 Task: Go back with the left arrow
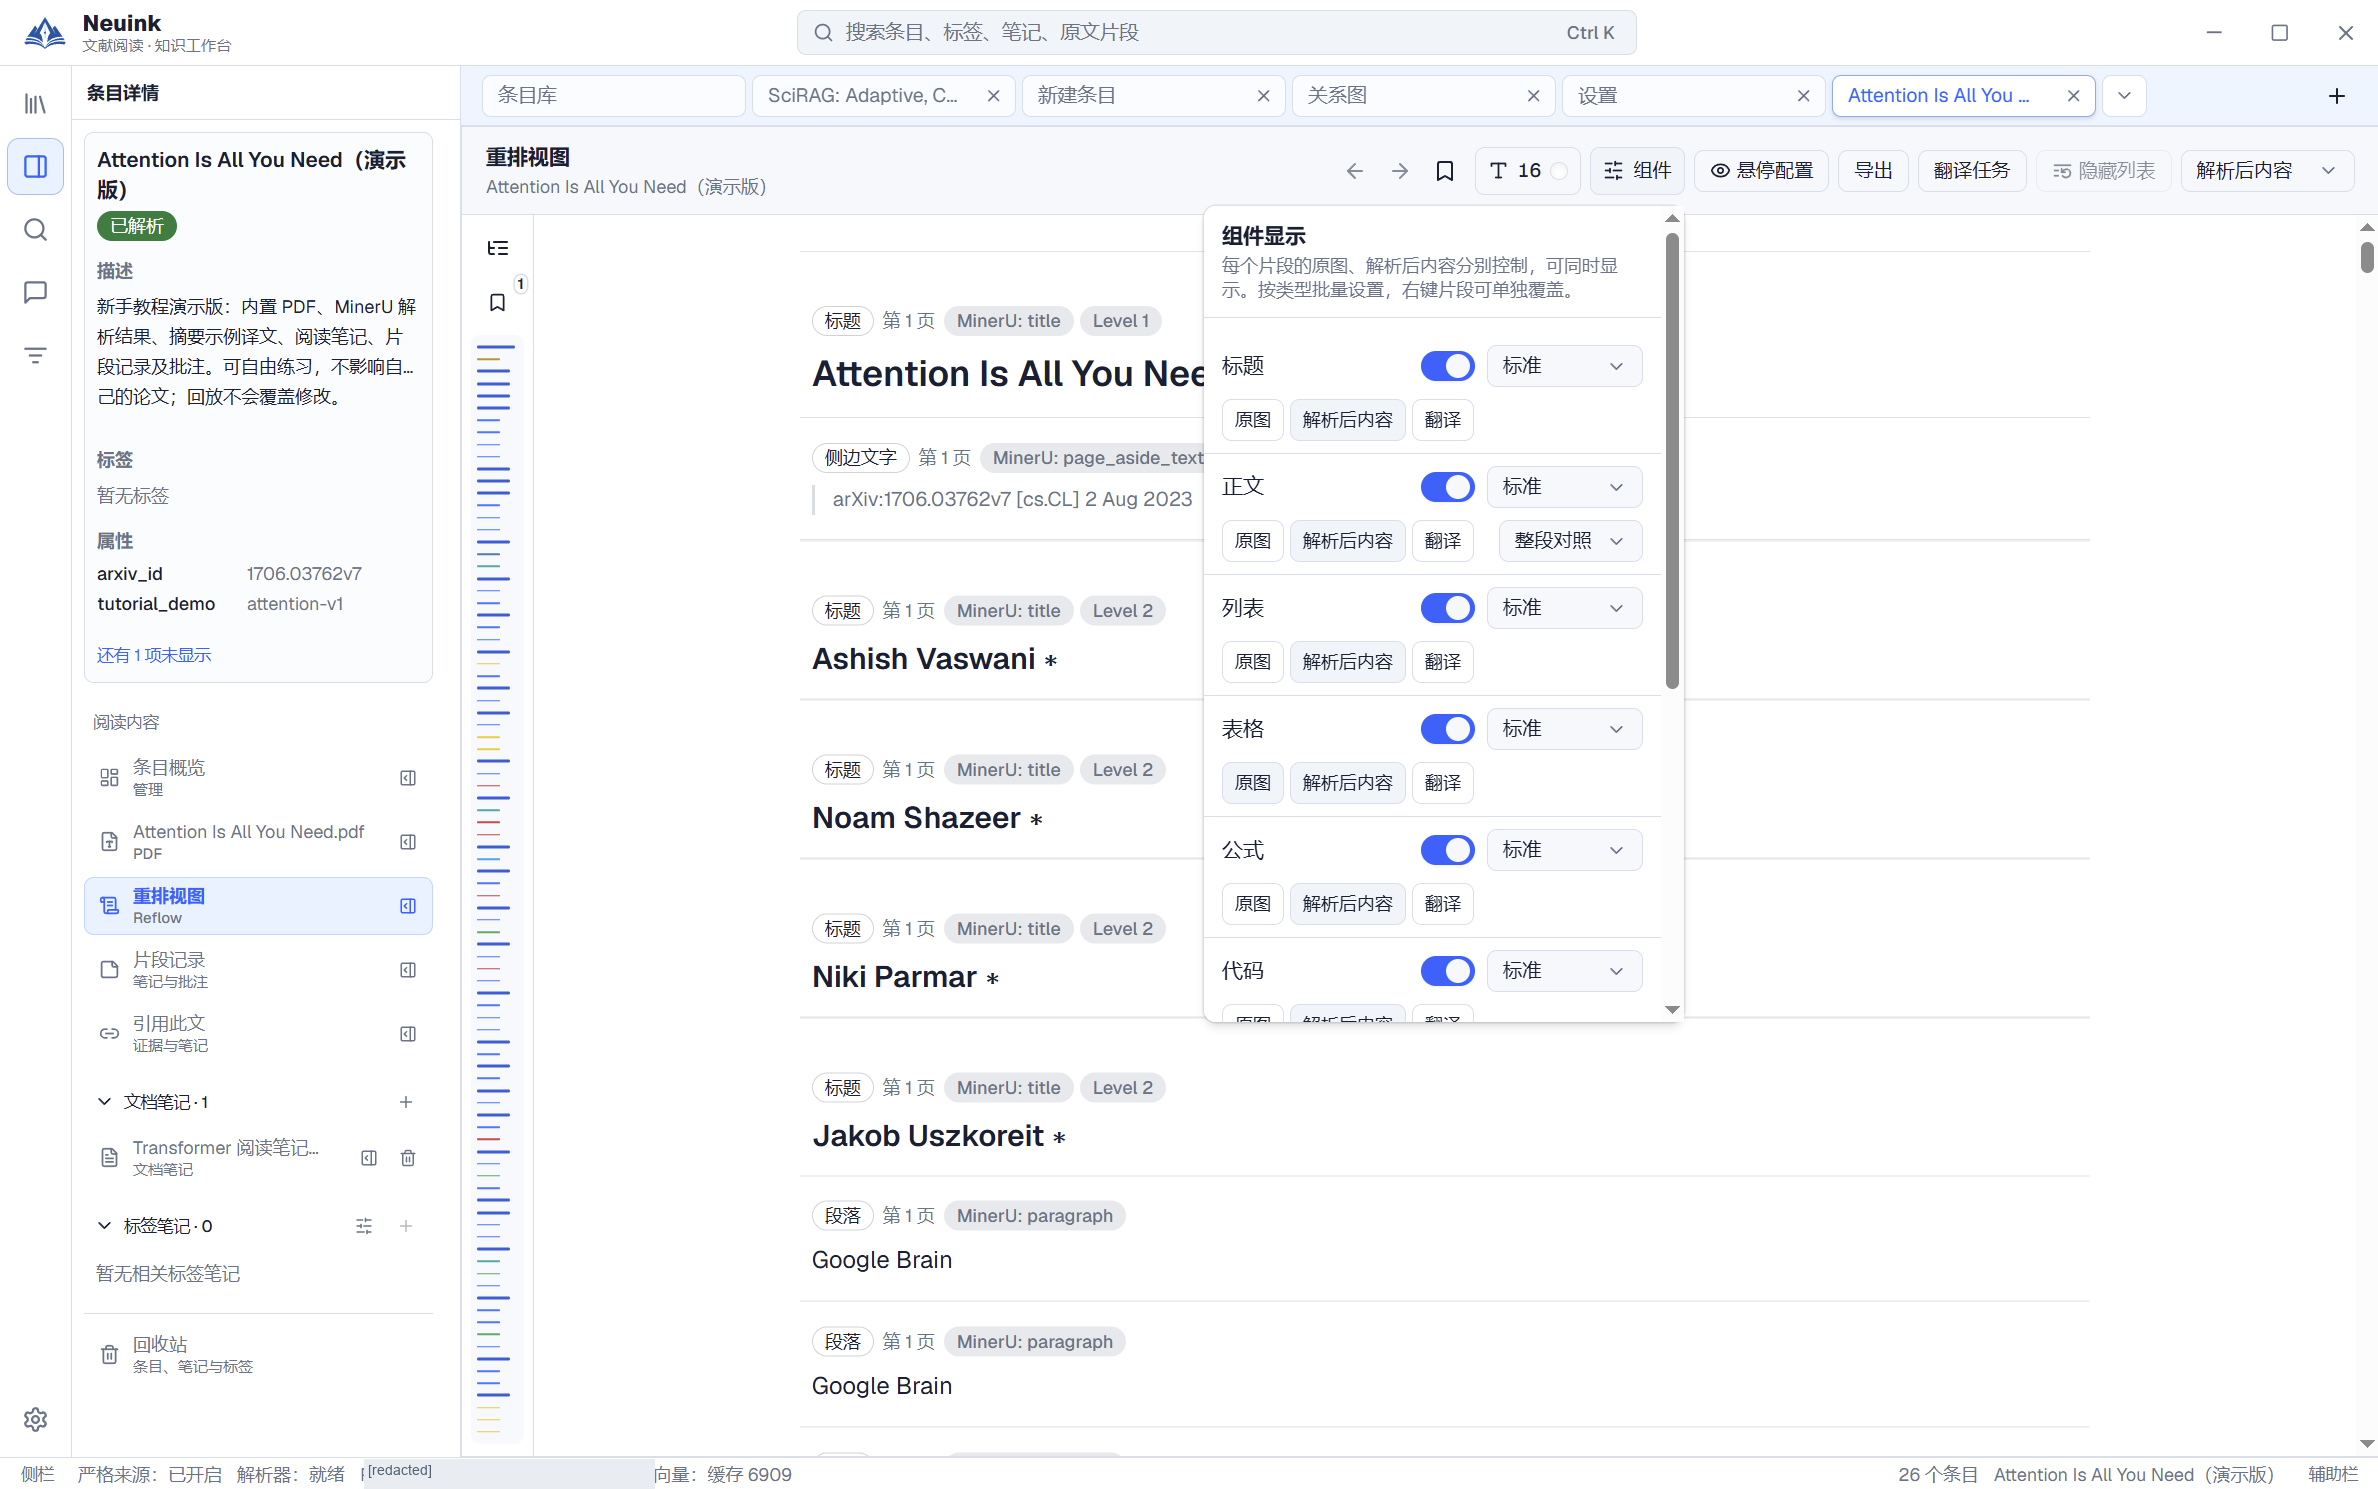[x=1354, y=171]
